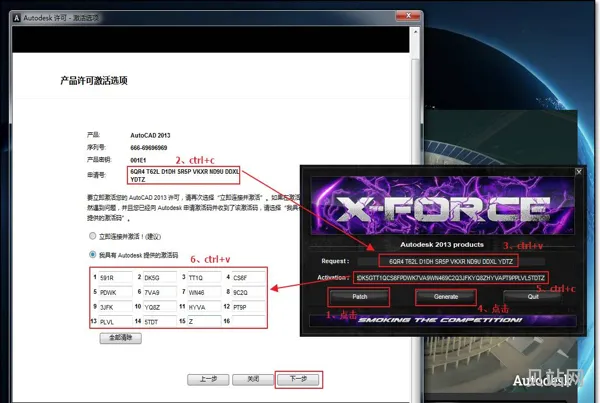Screen dimensions: 600x403
Task: Click the 'Autodesk 2013 products' heading in keygen
Action: click(x=442, y=245)
